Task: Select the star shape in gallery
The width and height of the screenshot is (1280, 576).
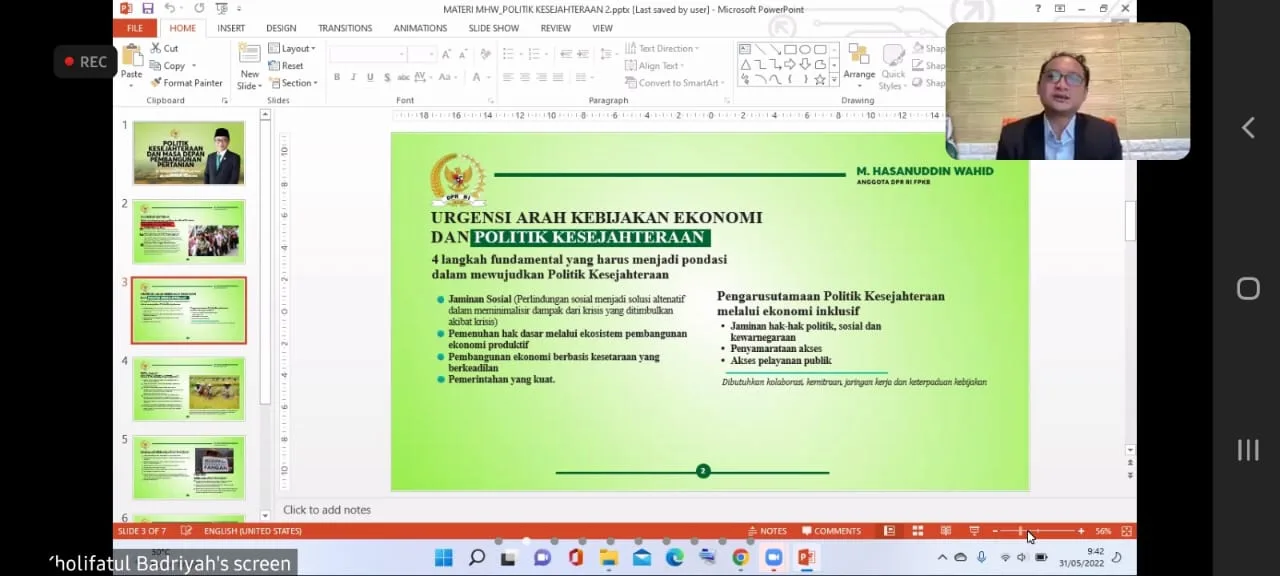Action: click(x=820, y=79)
